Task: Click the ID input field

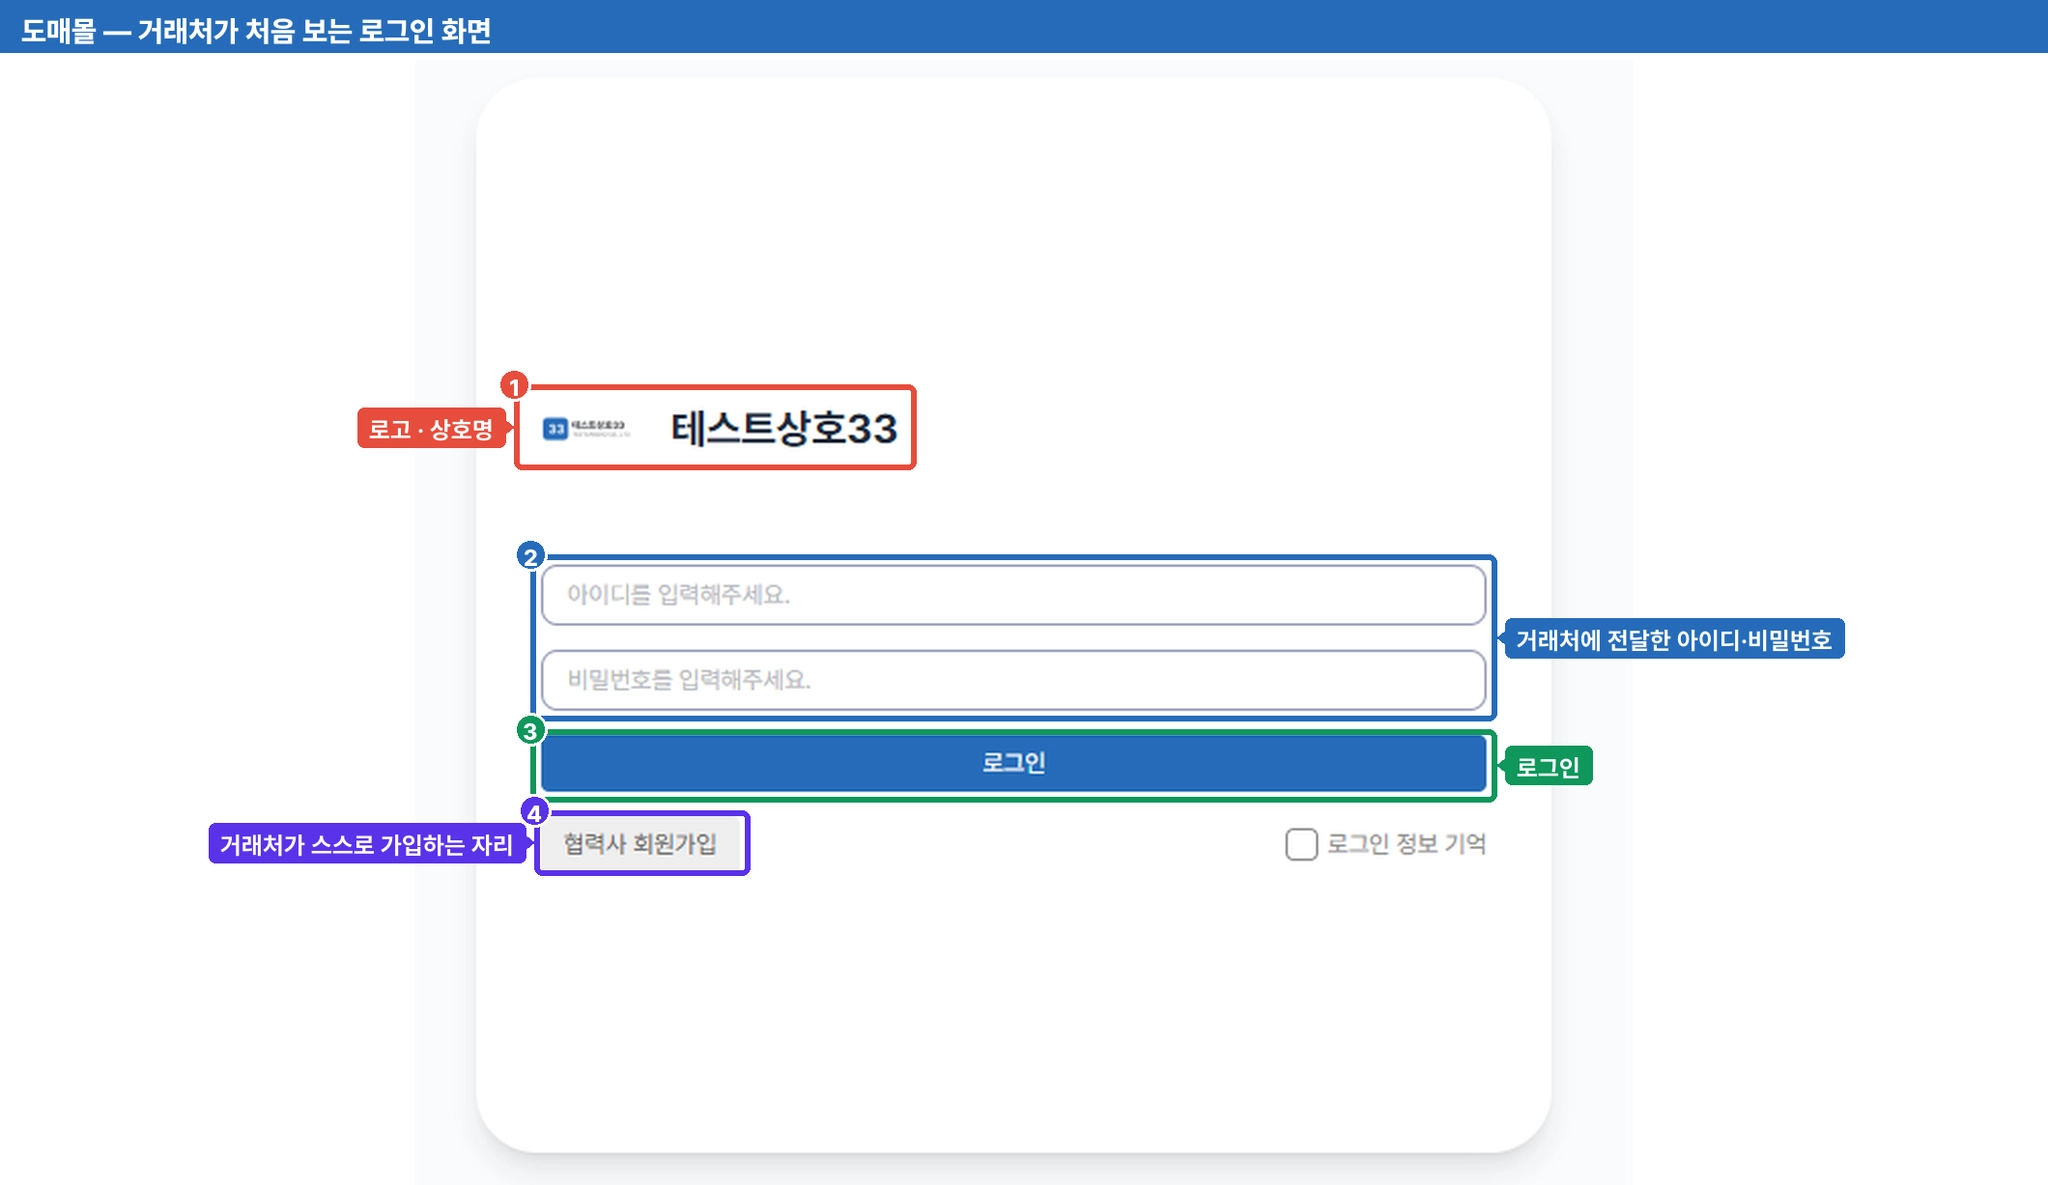Action: (1013, 595)
